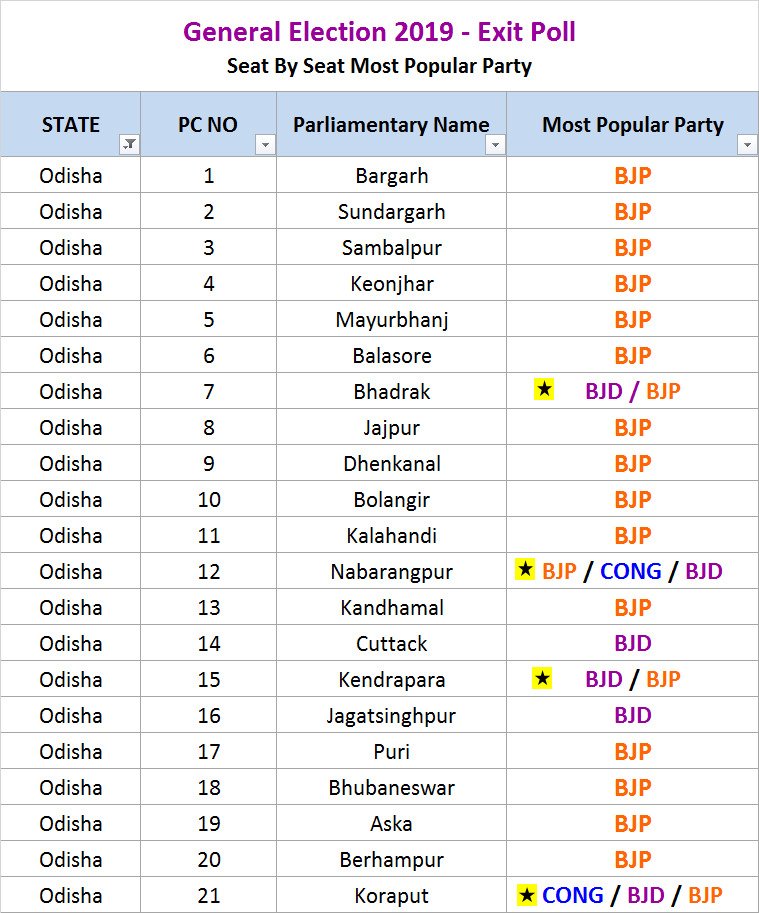Select the CONG text in Koraput row
Image resolution: width=759 pixels, height=913 pixels.
[572, 895]
